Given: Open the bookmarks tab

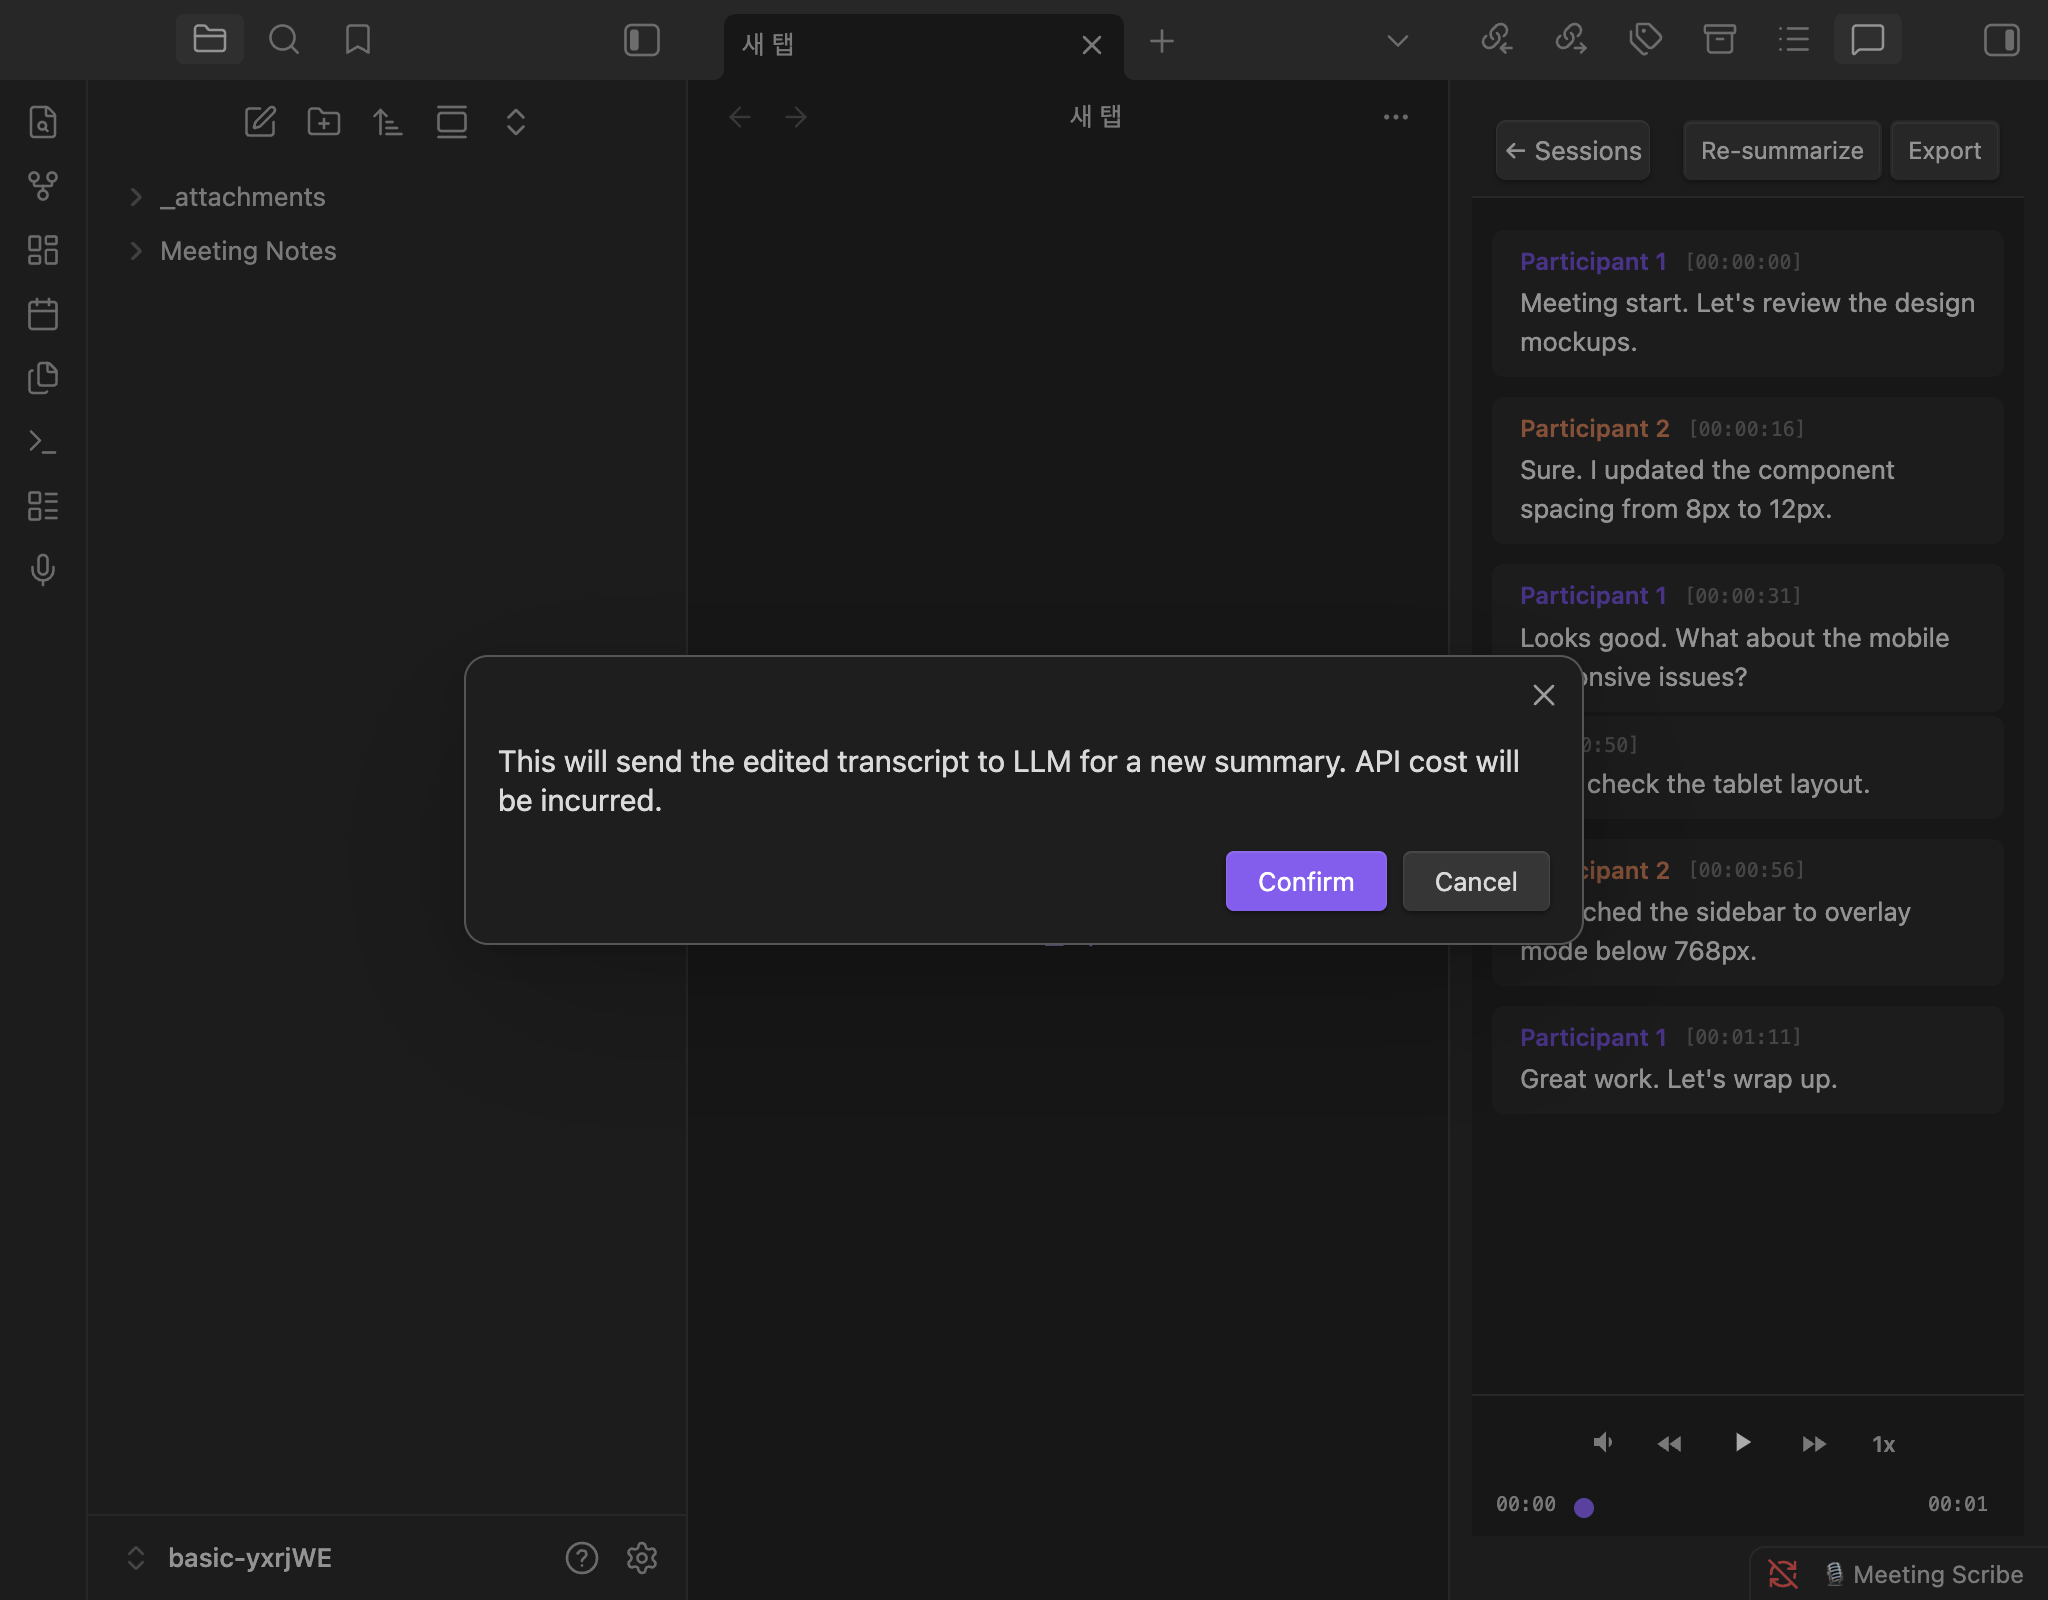Looking at the screenshot, I should (x=357, y=40).
